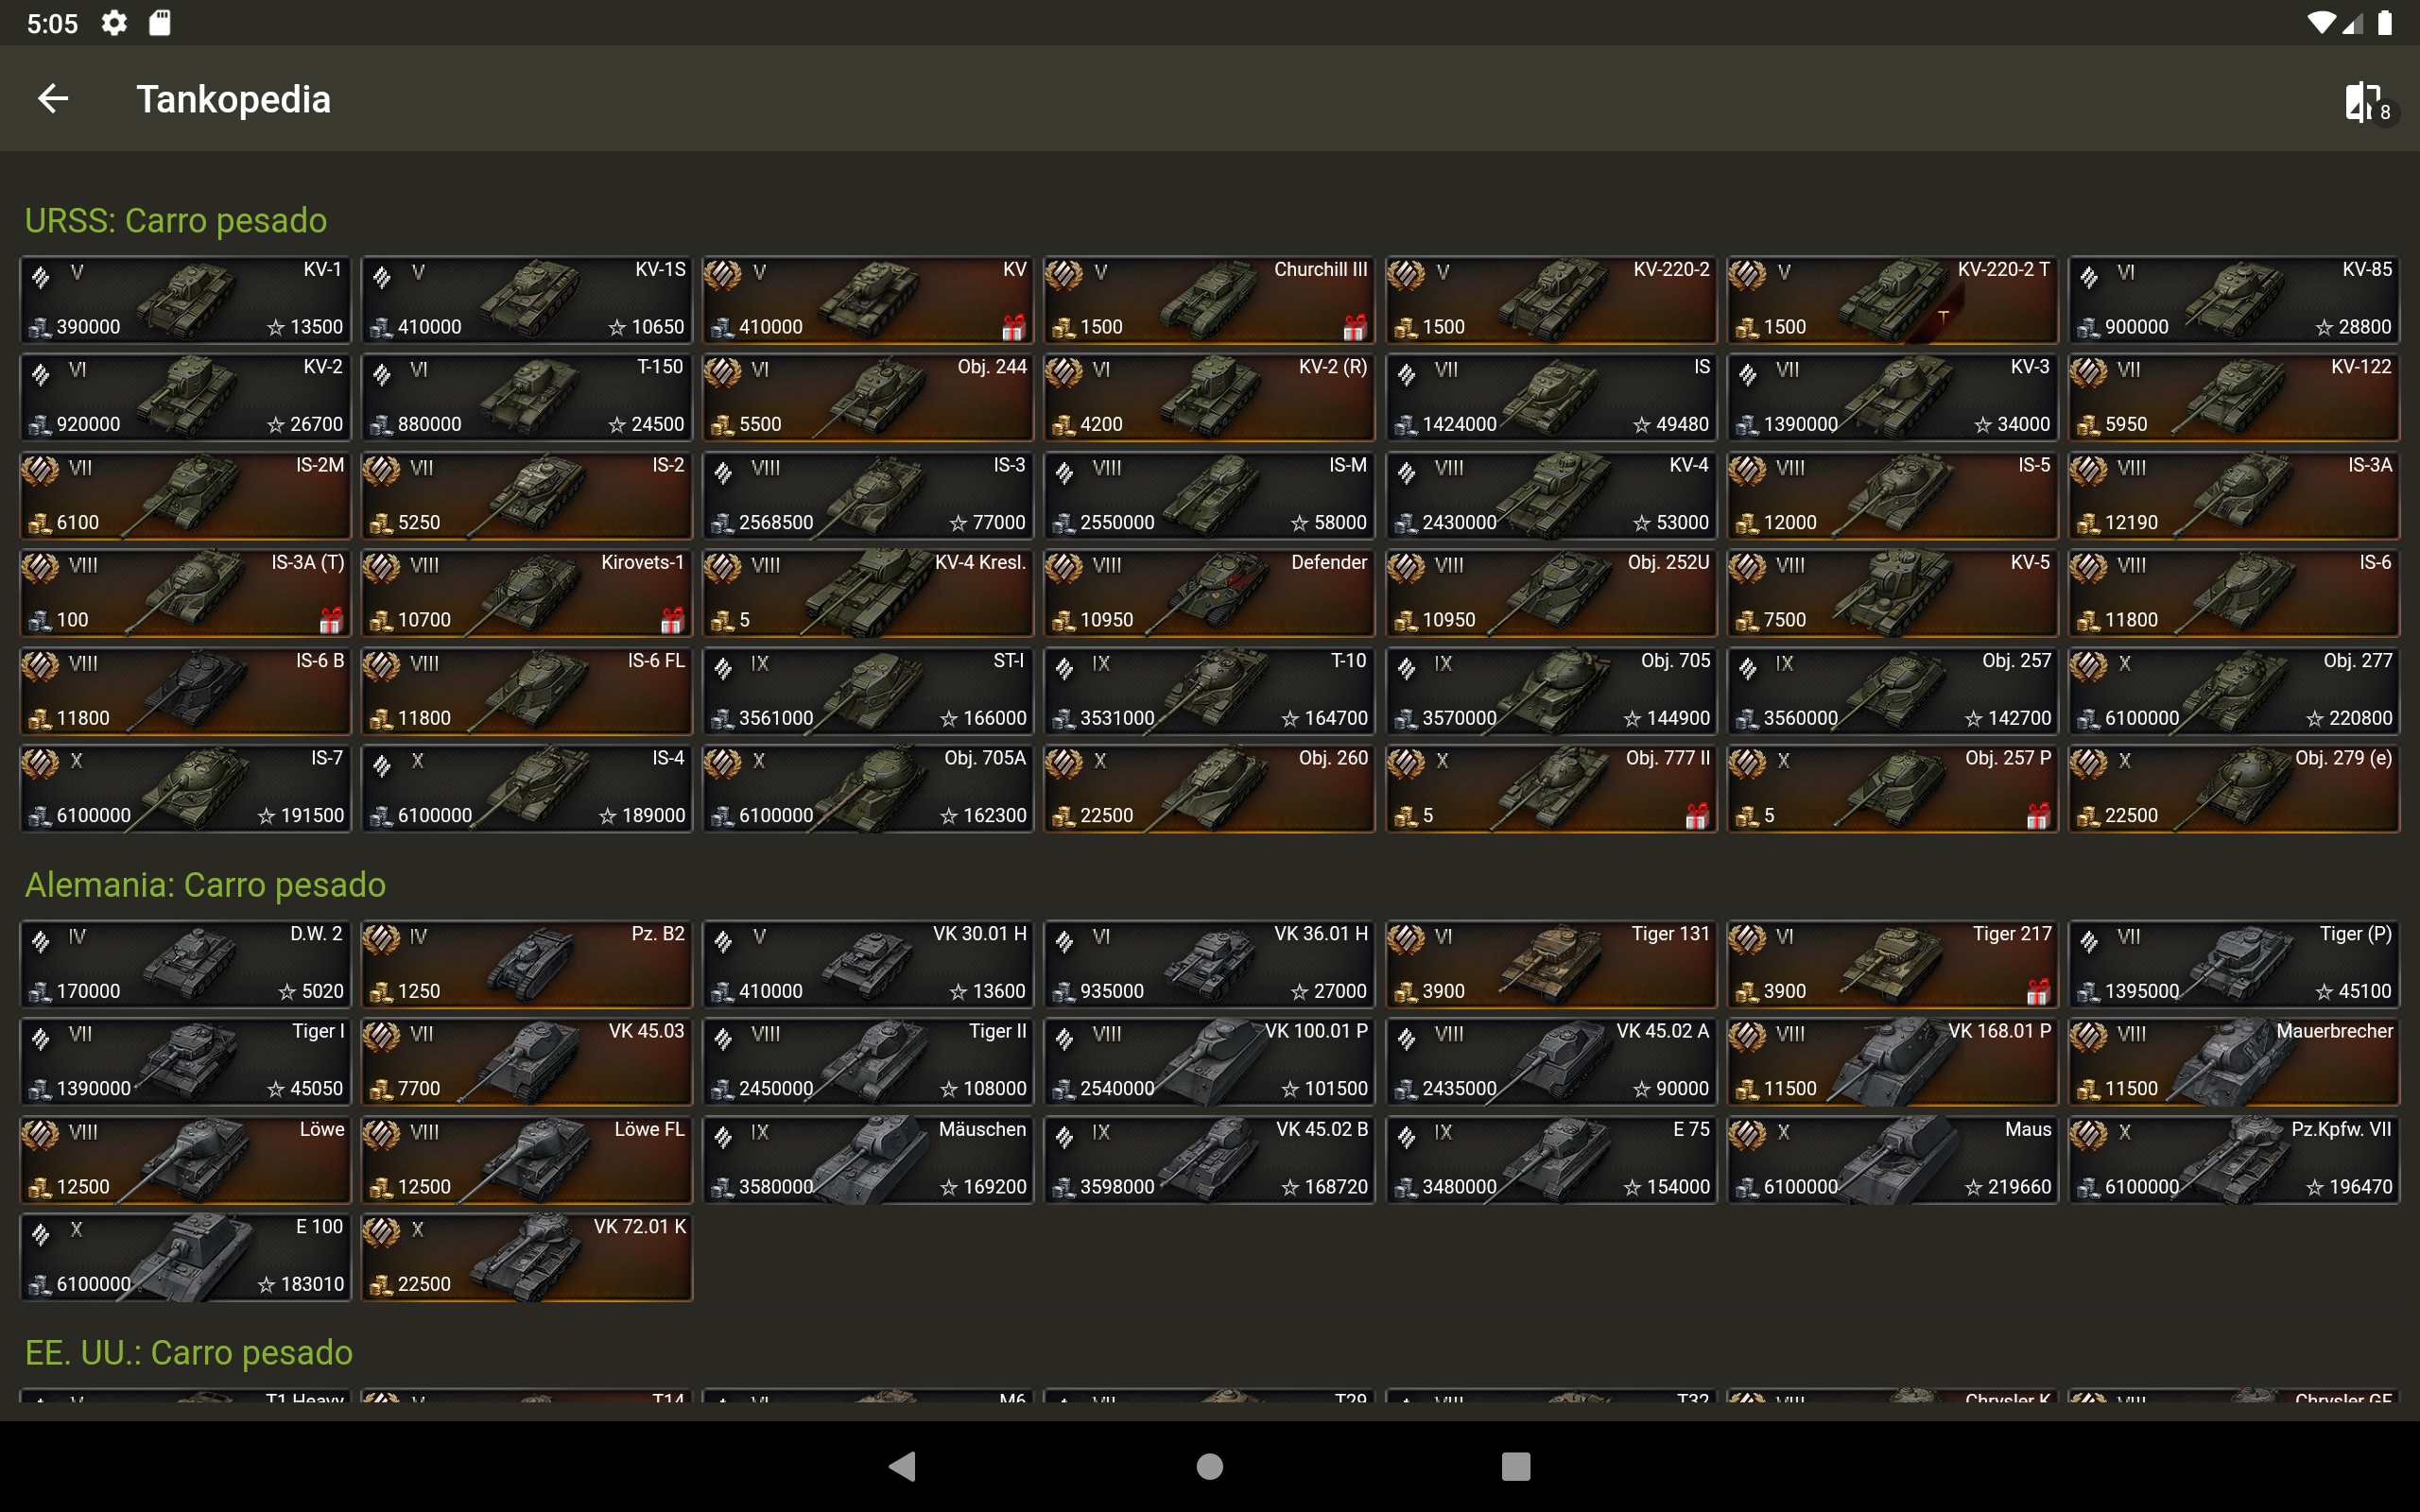Viewport: 2420px width, 1512px height.
Task: Select the 'Alemania: Carro pesado' section heading
Action: (x=205, y=885)
